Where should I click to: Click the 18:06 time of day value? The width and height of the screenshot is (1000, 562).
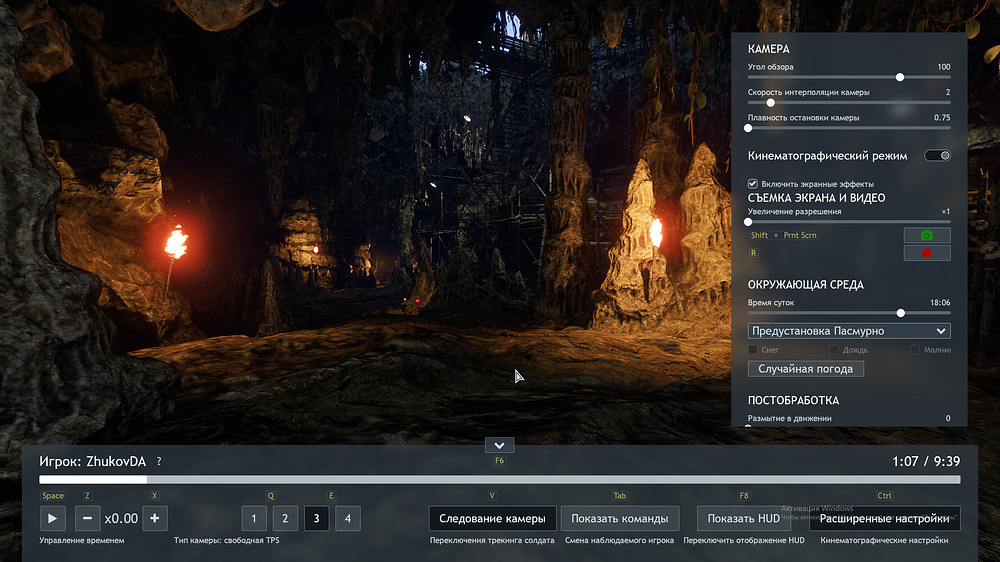click(940, 303)
